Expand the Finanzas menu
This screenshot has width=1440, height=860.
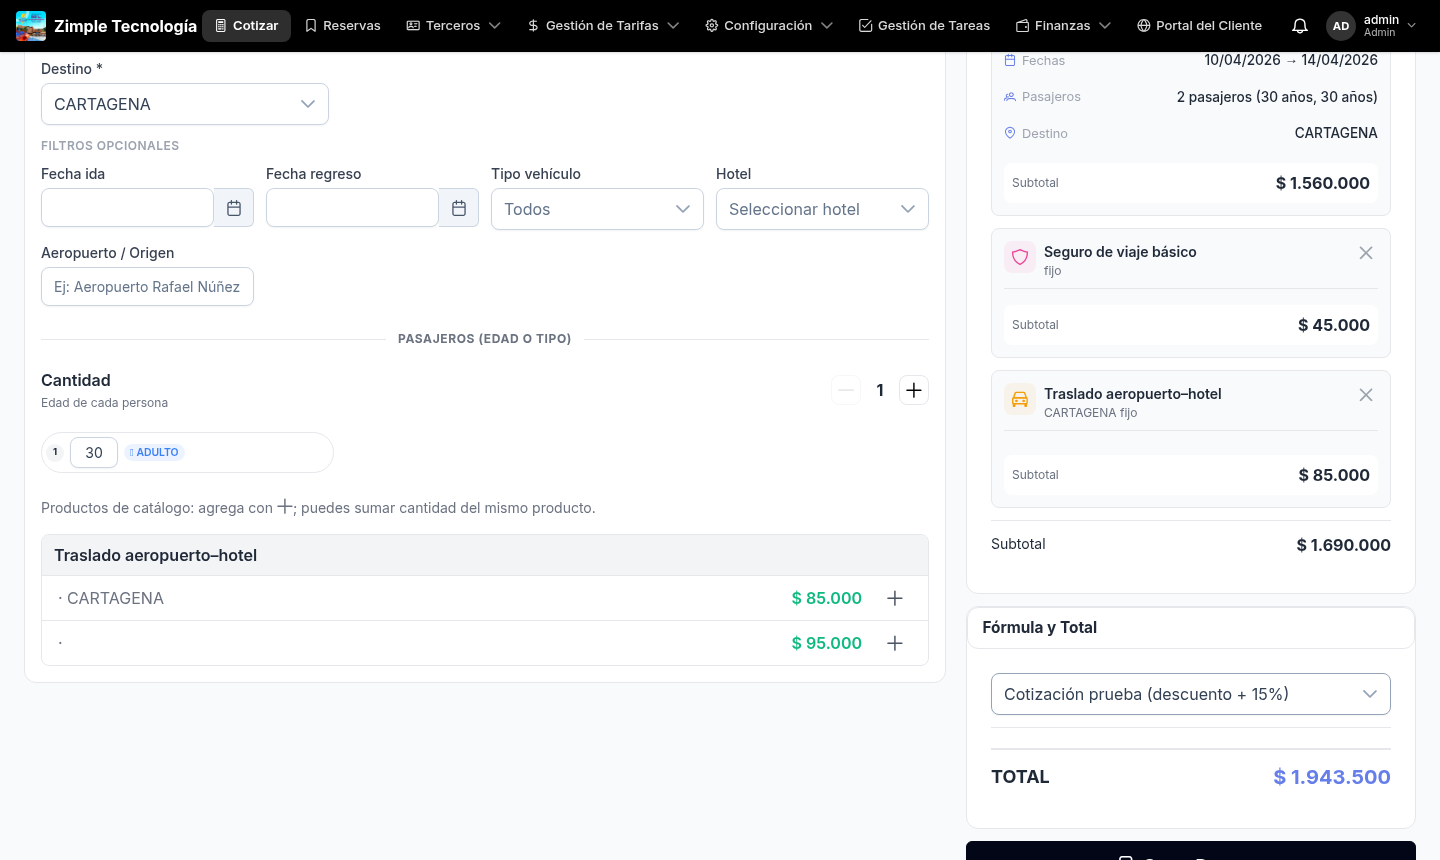[x=1063, y=25]
